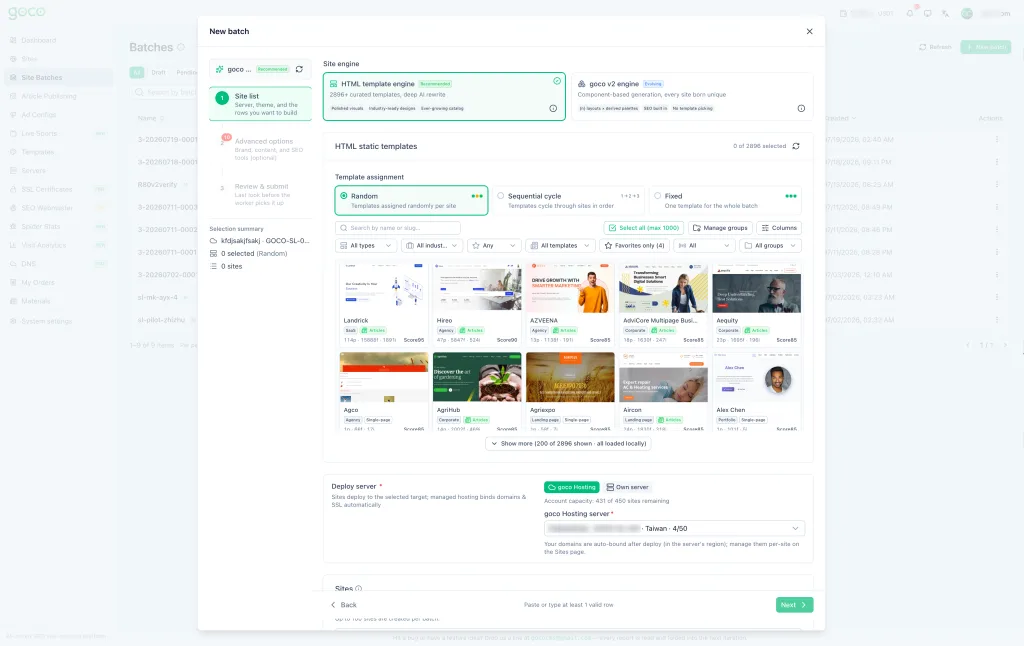Open System settings in background sidebar
Image resolution: width=1024 pixels, height=646 pixels.
[46, 321]
